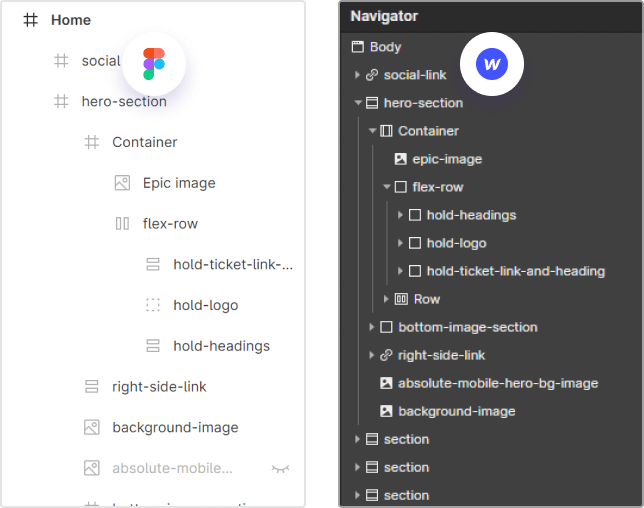Click the flex-row auto layout icon in Figma

tap(122, 224)
